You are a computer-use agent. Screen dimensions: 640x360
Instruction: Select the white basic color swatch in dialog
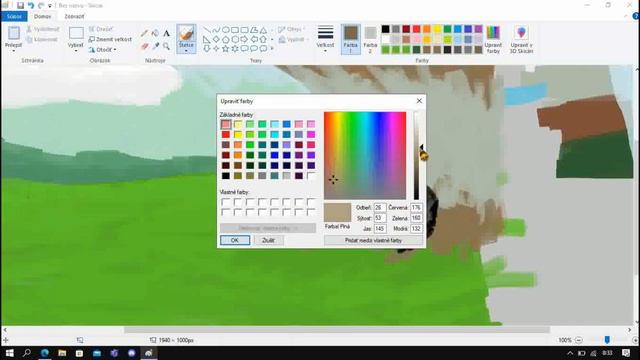tap(311, 176)
